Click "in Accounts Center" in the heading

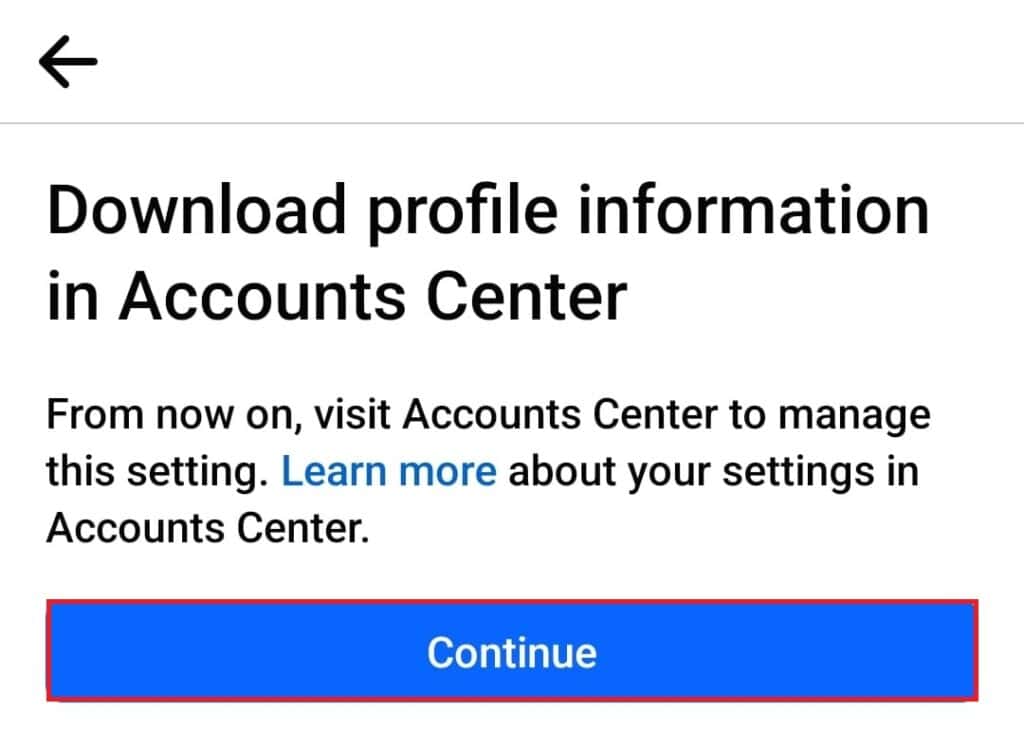point(337,297)
